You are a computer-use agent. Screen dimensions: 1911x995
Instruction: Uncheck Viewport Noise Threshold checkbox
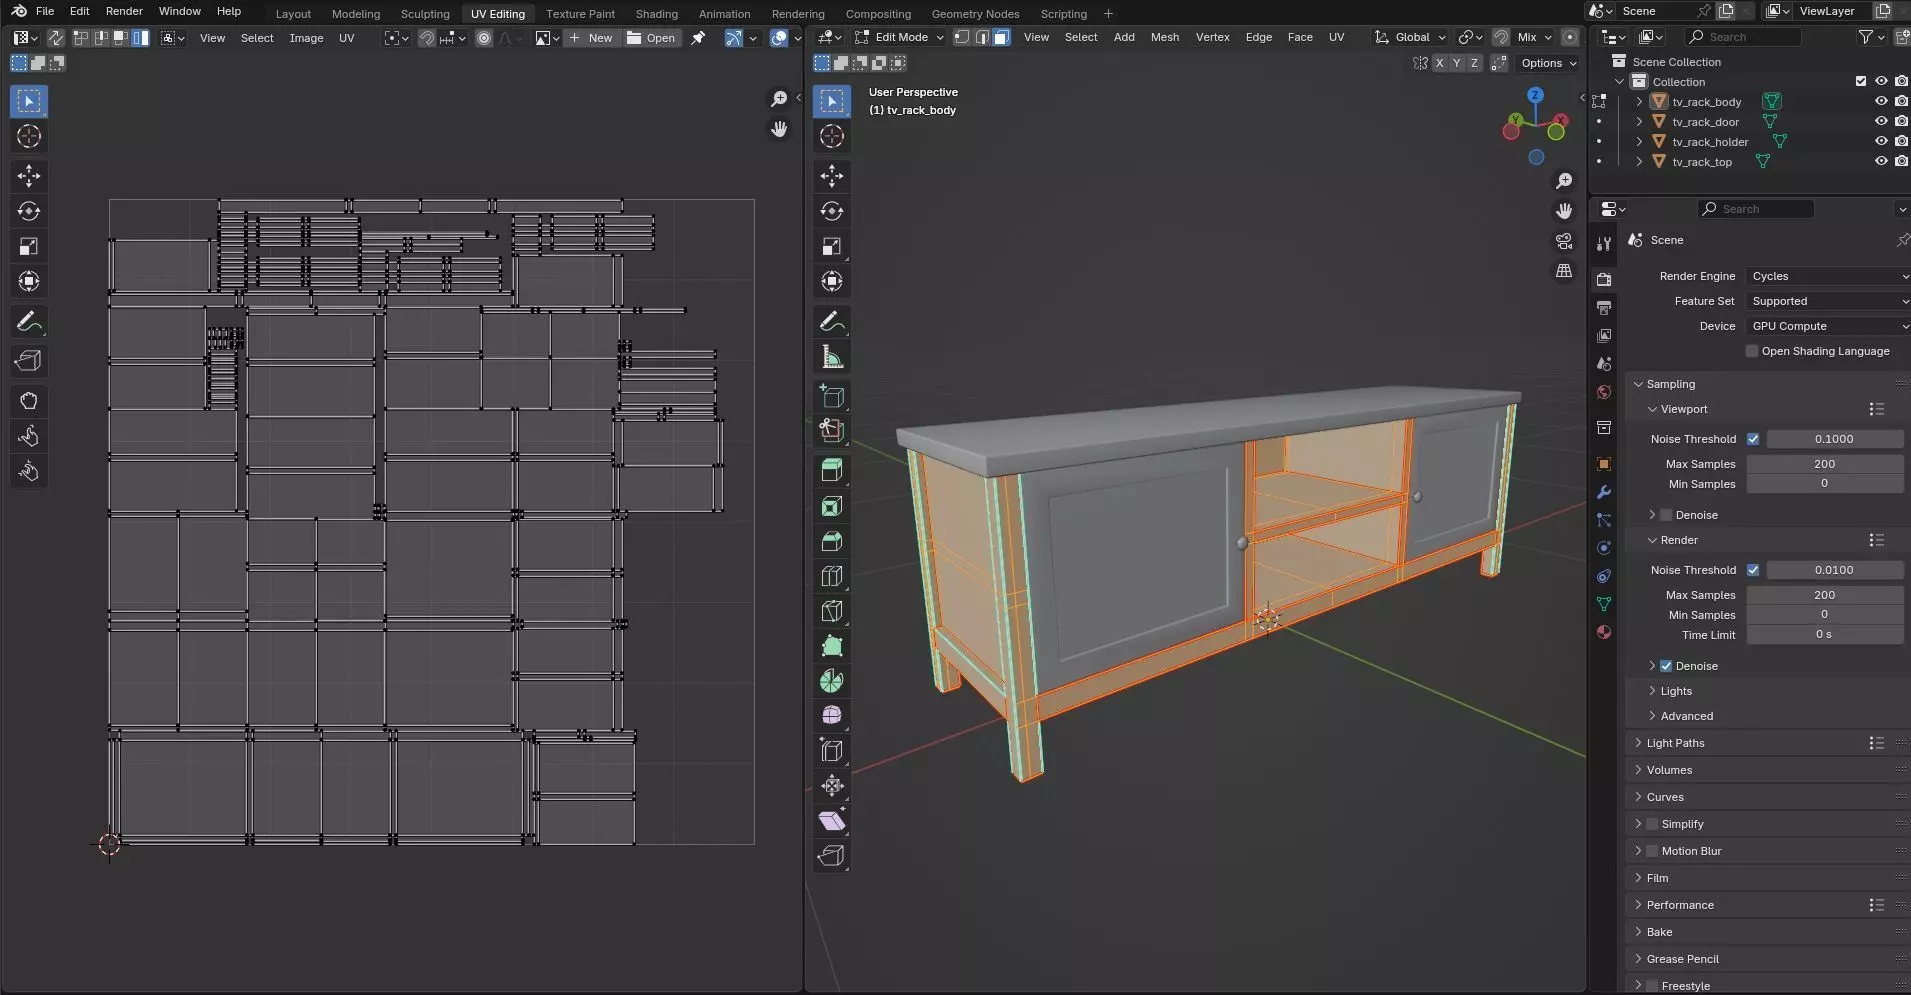pyautogui.click(x=1753, y=439)
